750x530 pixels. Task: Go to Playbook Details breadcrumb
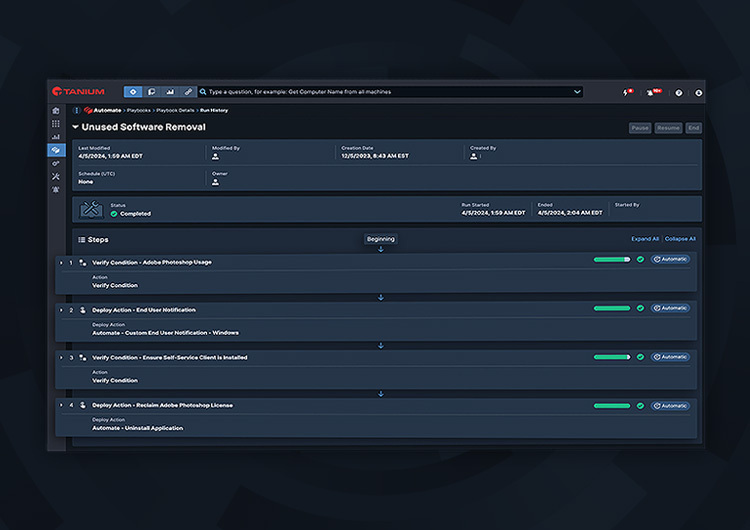[176, 110]
